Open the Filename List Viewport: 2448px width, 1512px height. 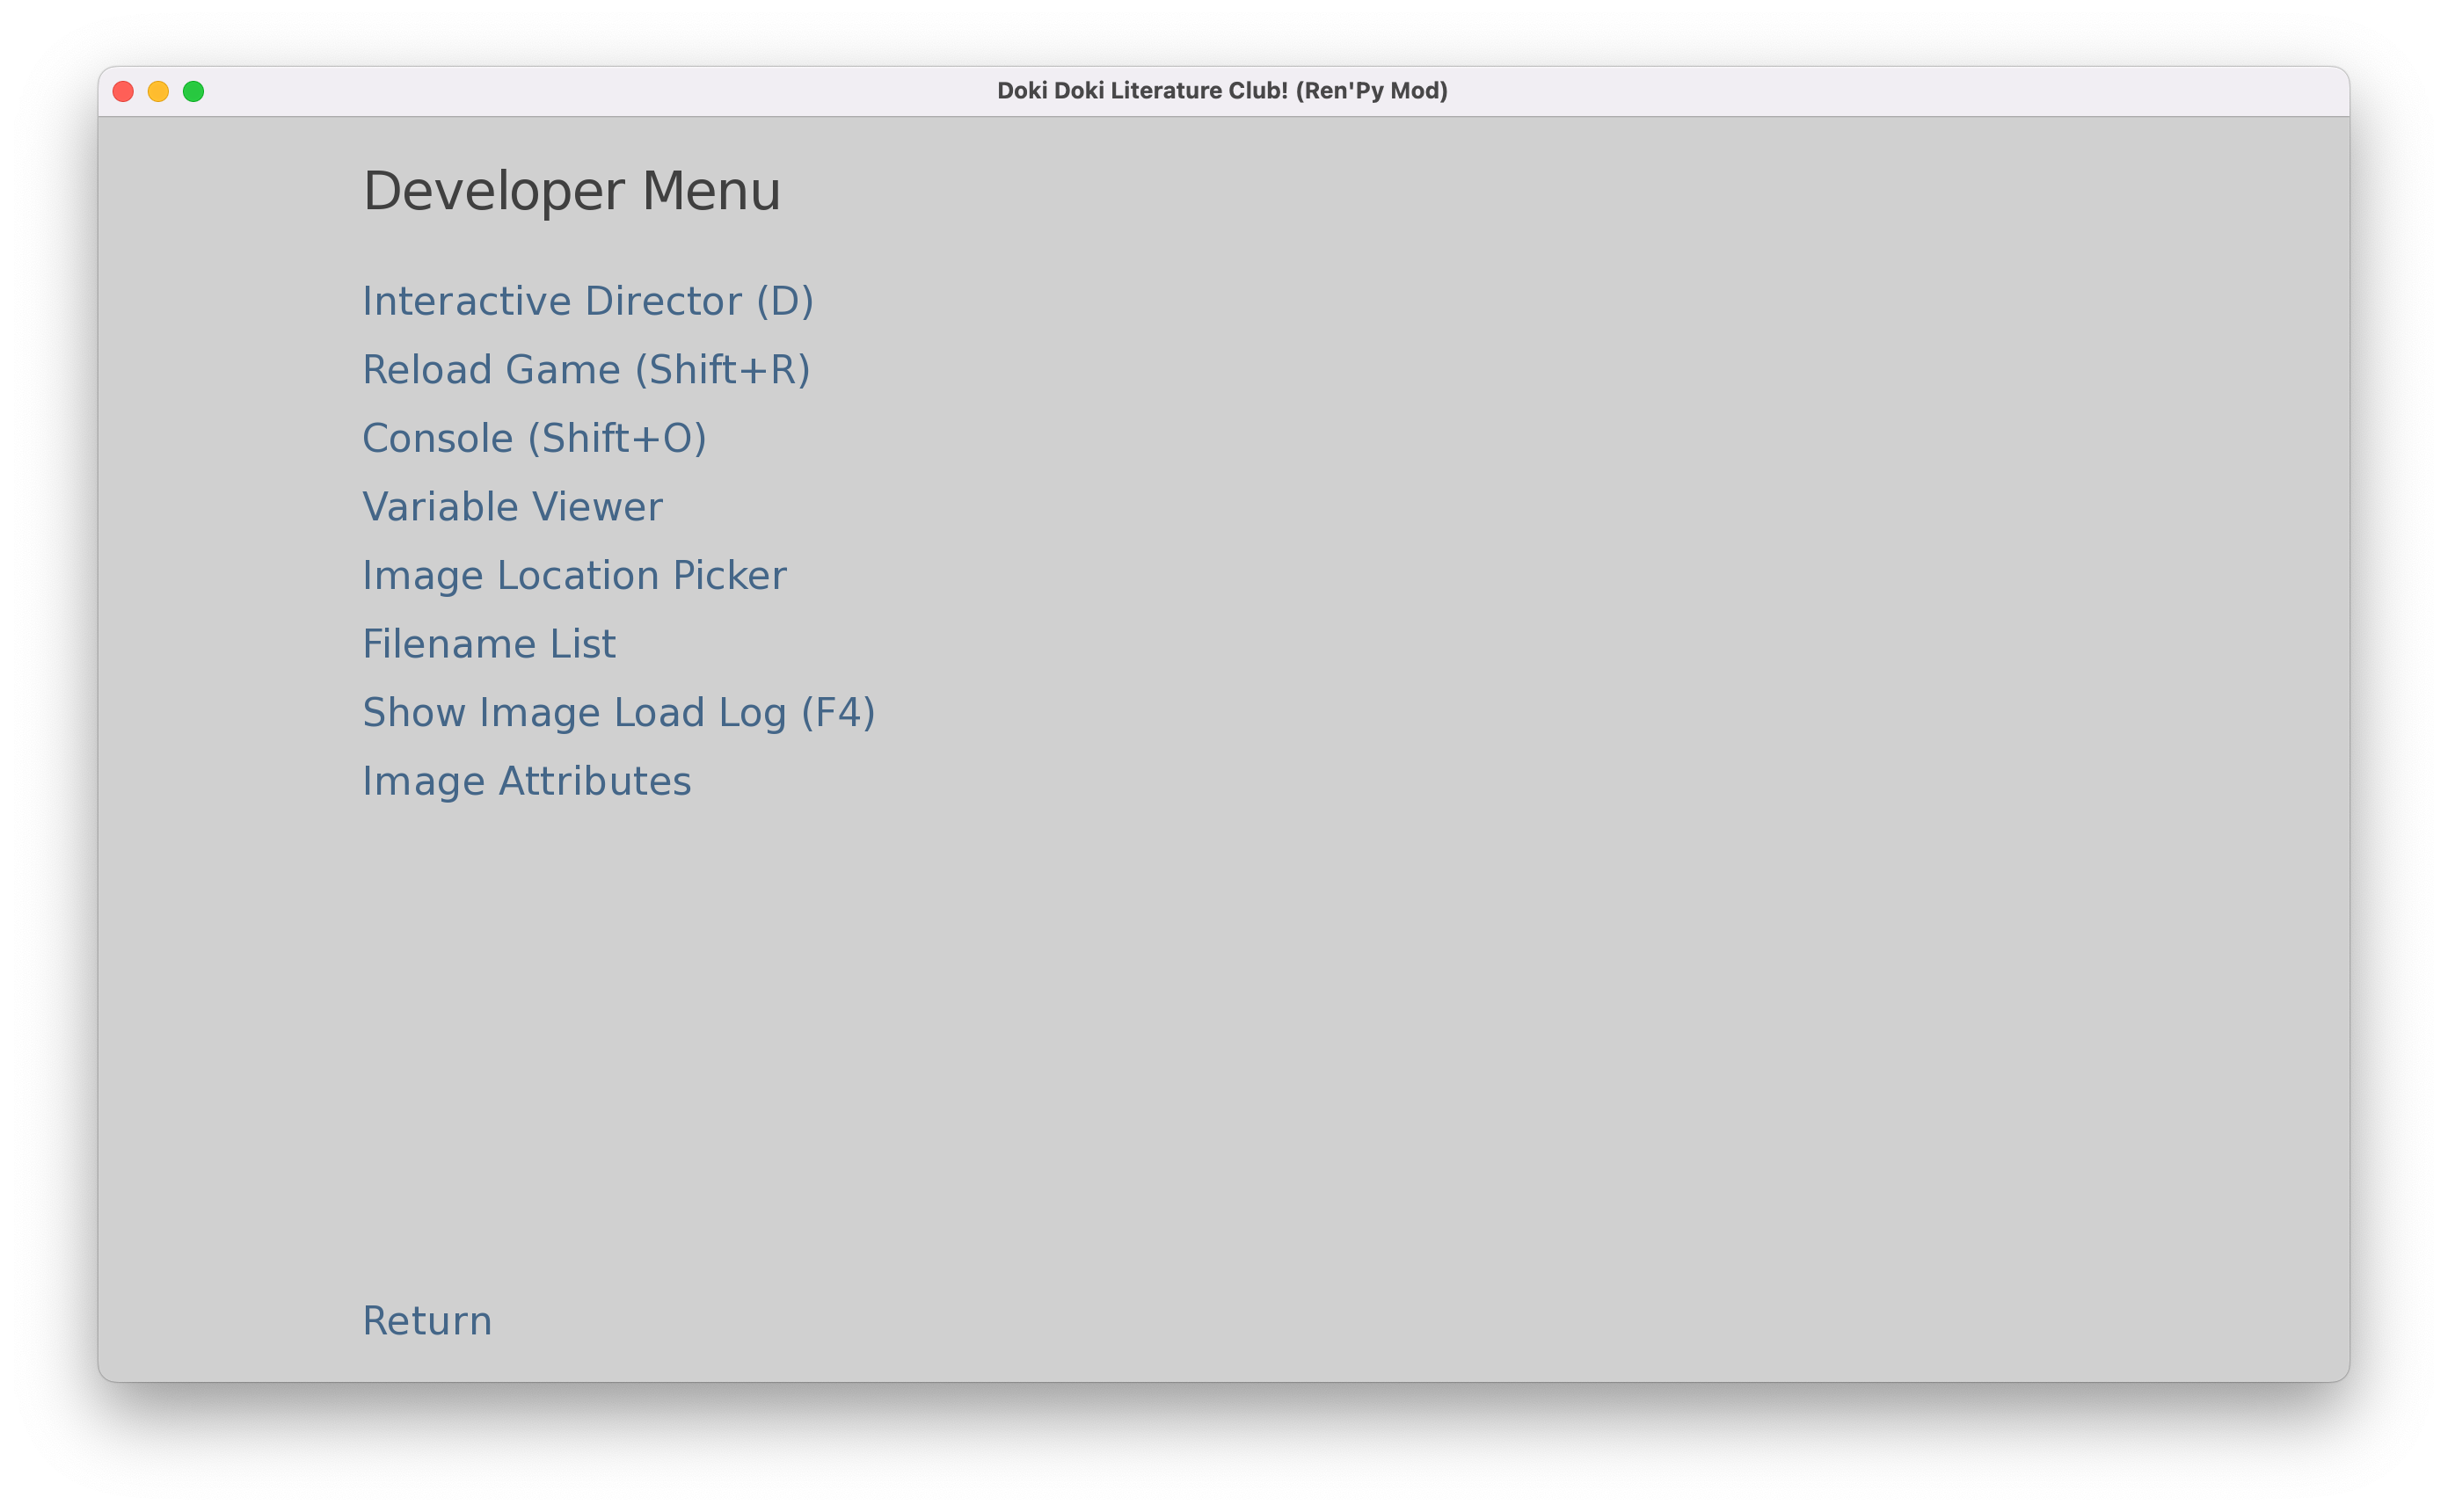click(x=490, y=643)
